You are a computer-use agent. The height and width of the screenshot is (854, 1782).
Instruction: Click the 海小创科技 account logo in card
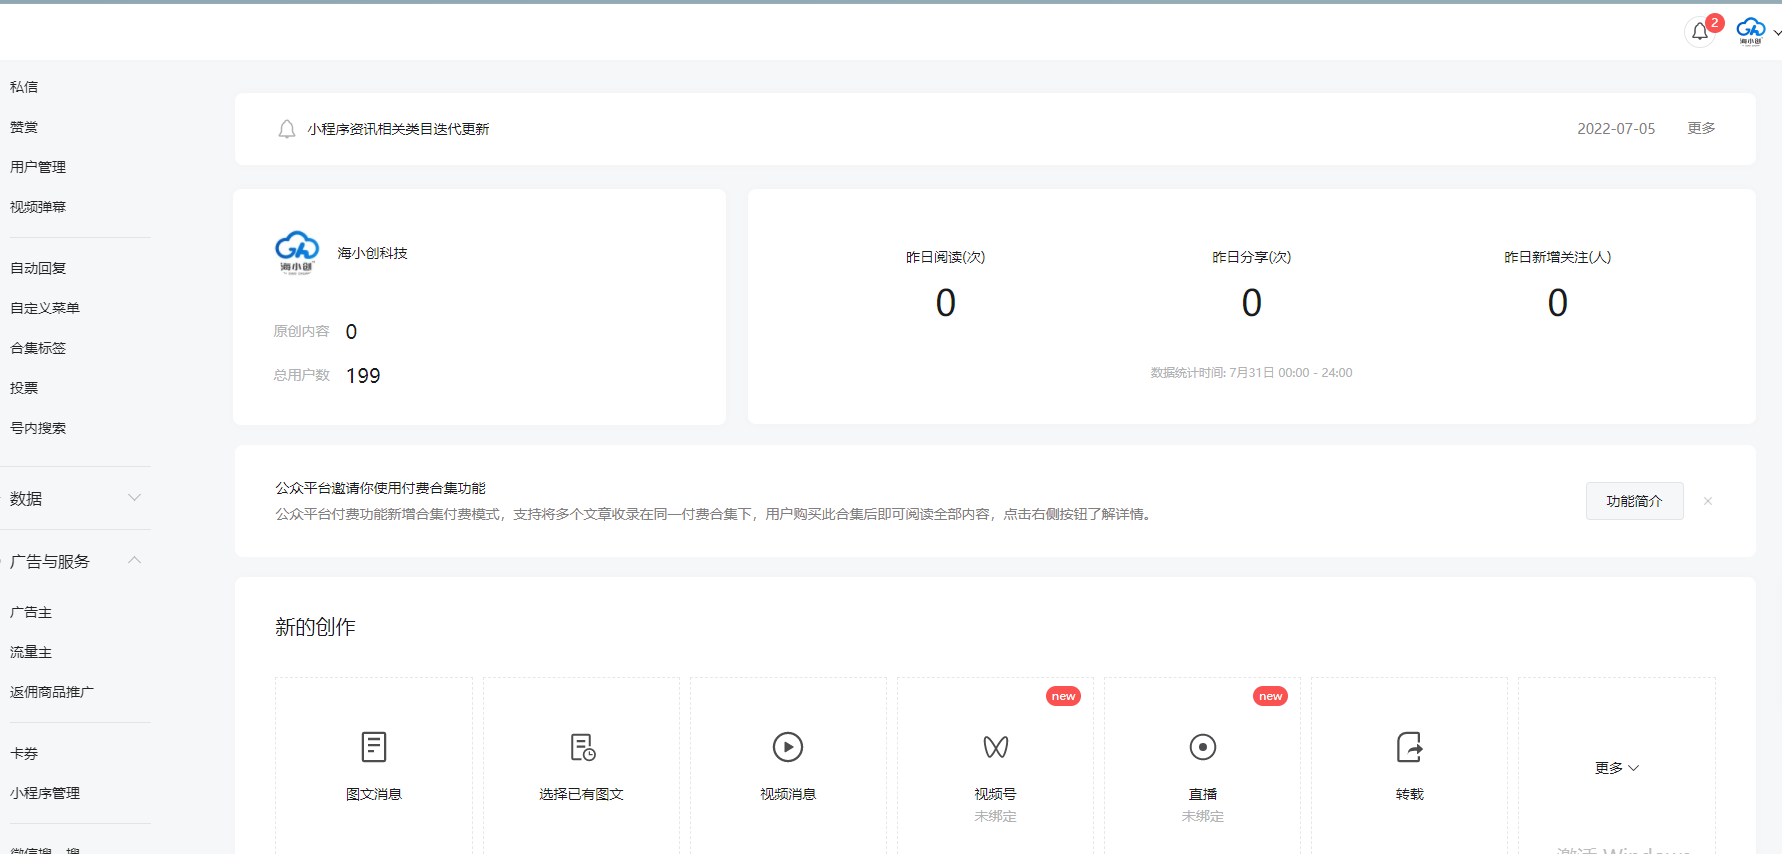[x=297, y=252]
